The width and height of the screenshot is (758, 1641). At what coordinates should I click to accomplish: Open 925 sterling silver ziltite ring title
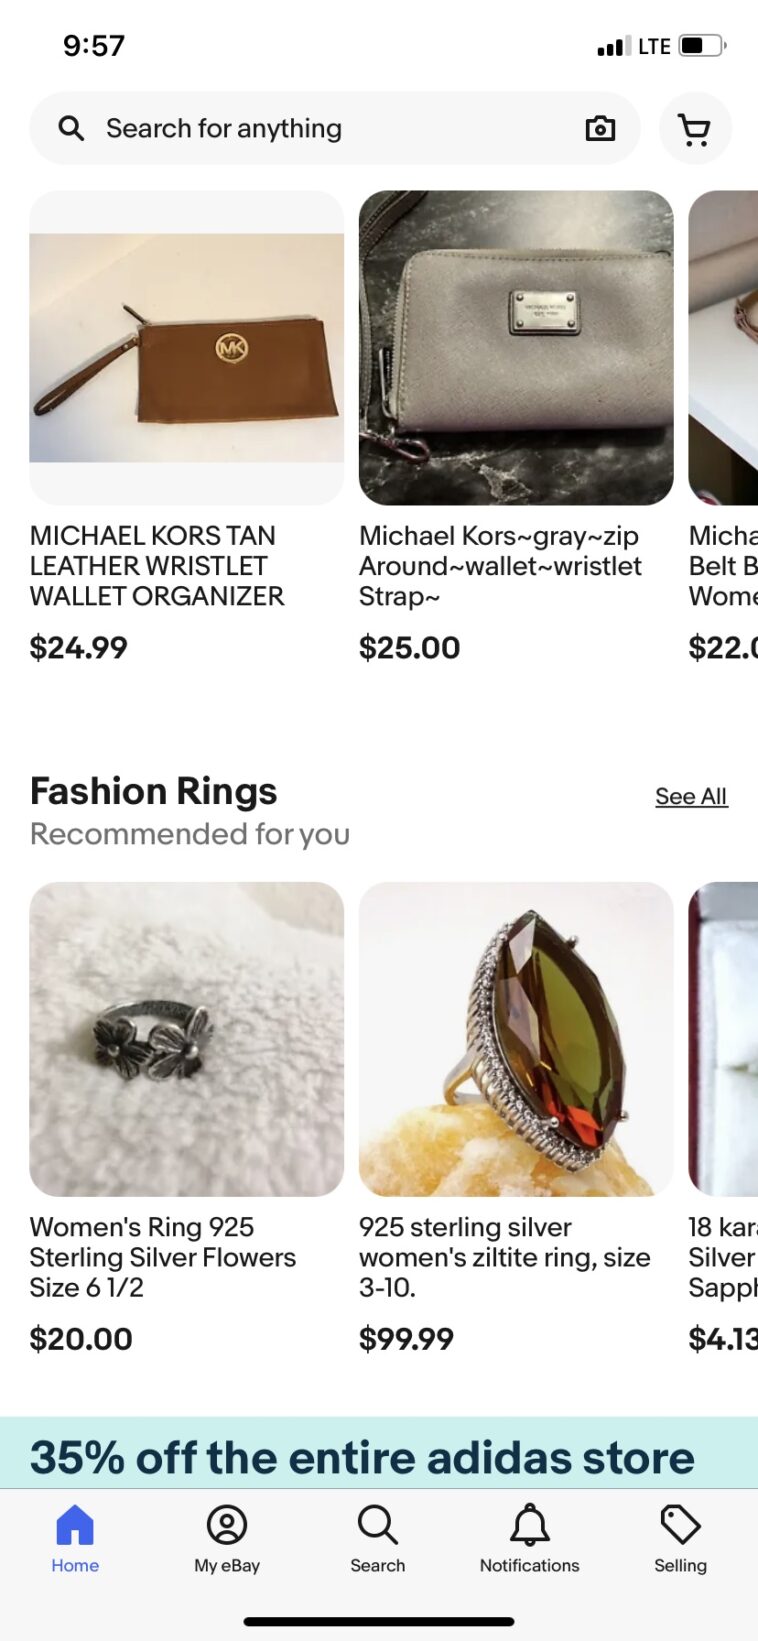click(x=504, y=1257)
